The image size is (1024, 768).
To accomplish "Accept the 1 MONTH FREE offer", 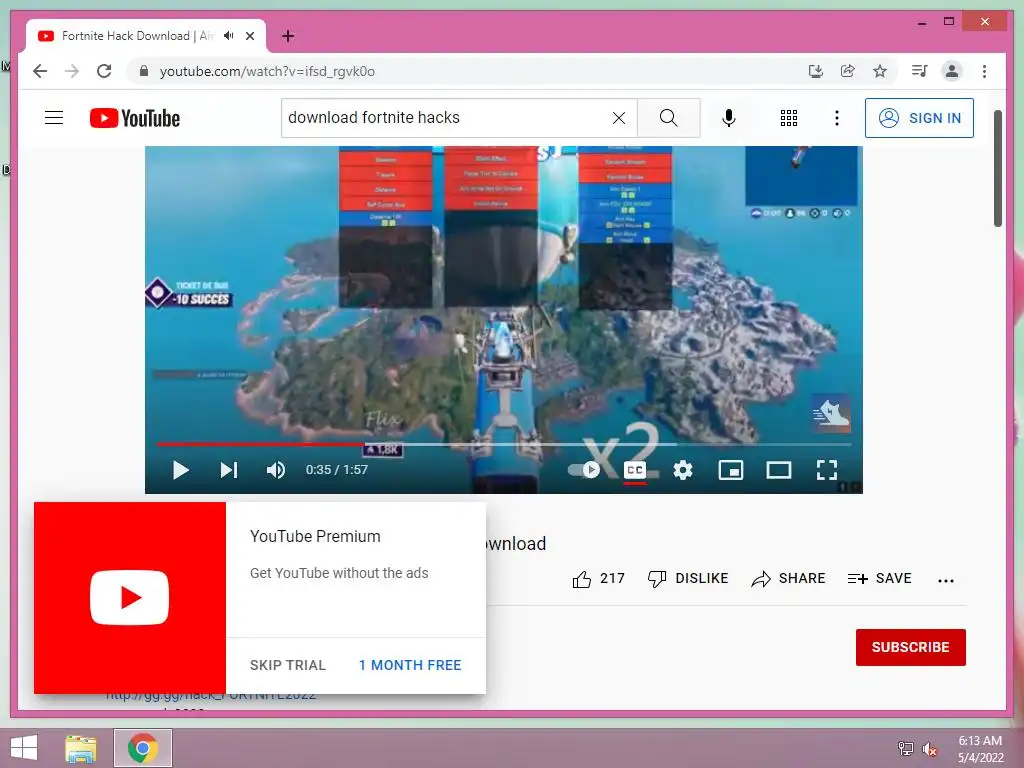I will click(410, 665).
